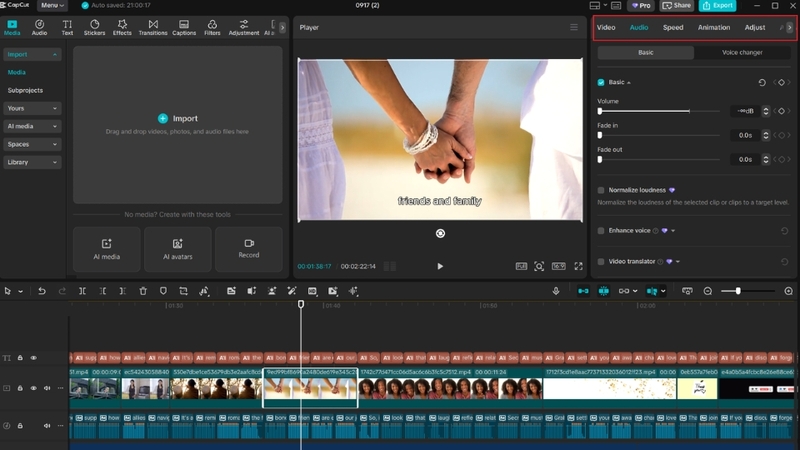Expand the Library section in sidebar
800x450 pixels.
tap(32, 162)
